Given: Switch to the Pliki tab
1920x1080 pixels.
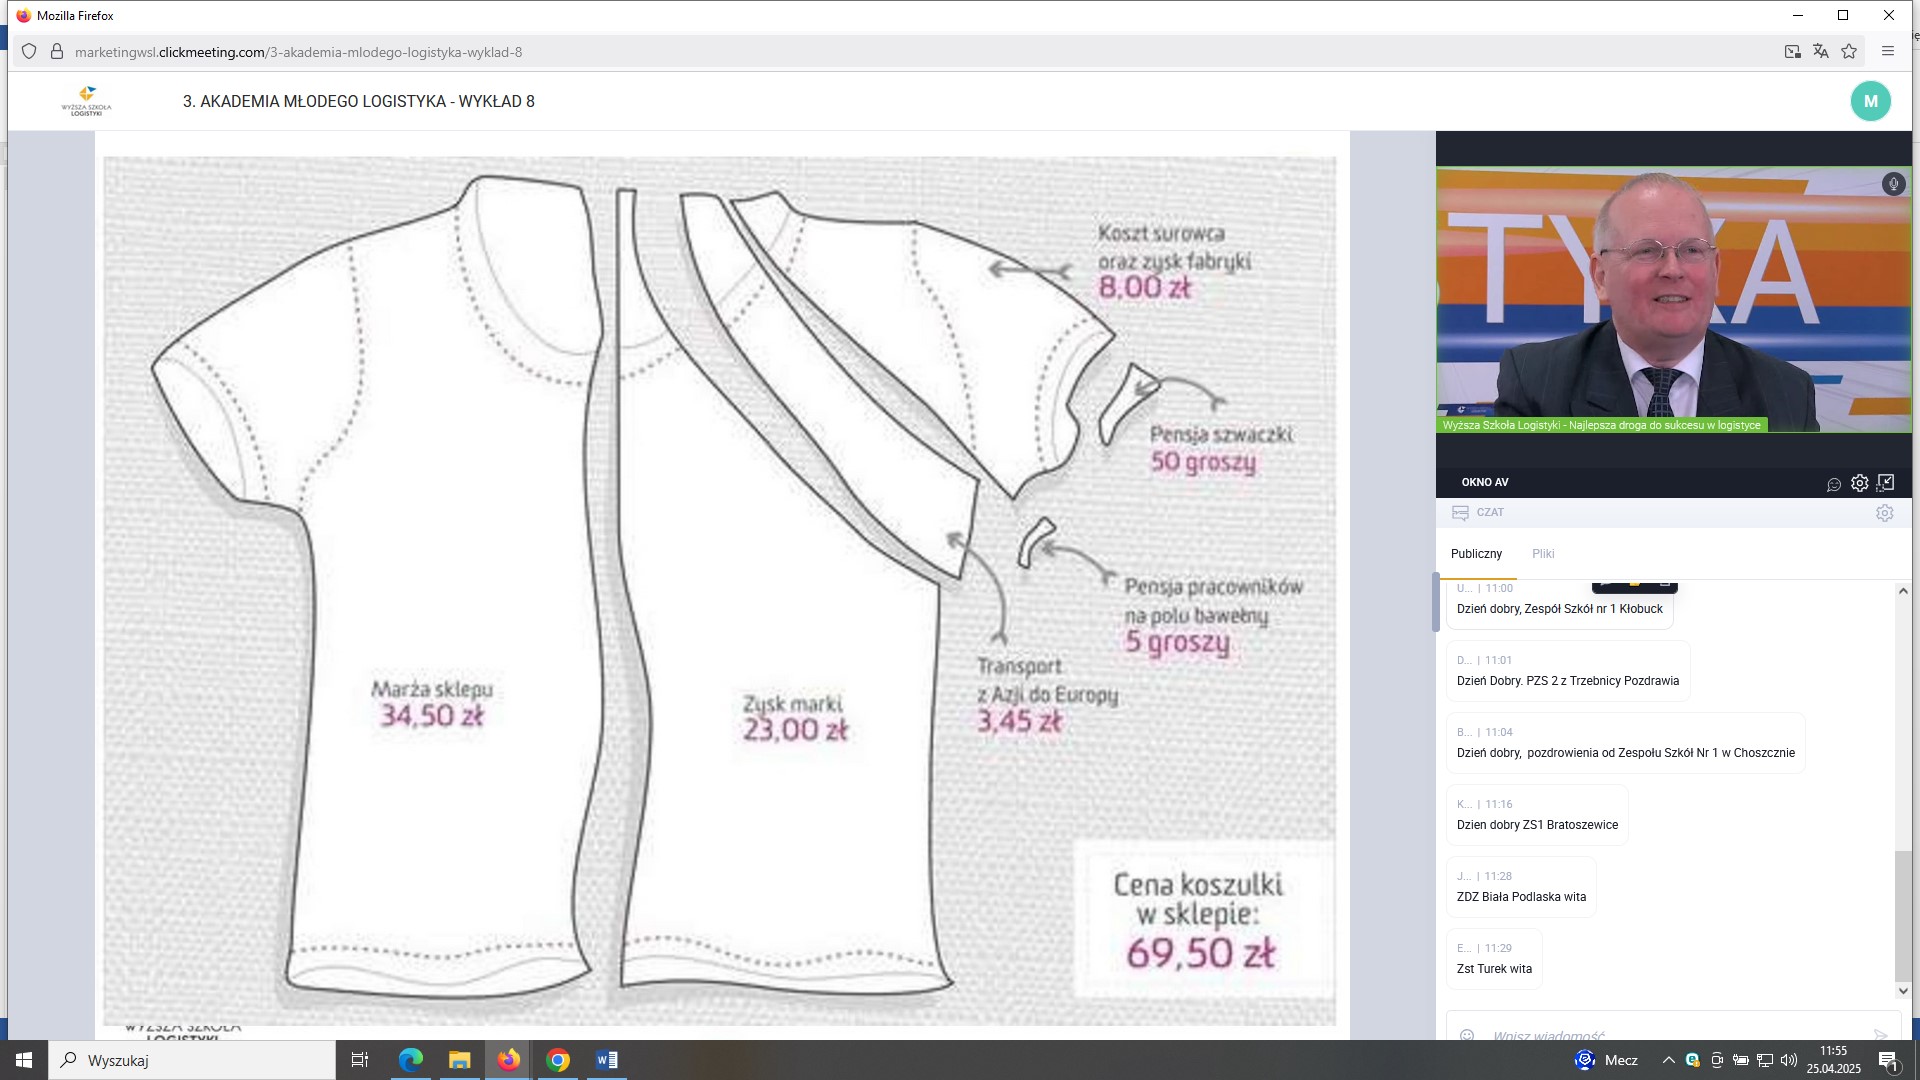Looking at the screenshot, I should coord(1543,554).
